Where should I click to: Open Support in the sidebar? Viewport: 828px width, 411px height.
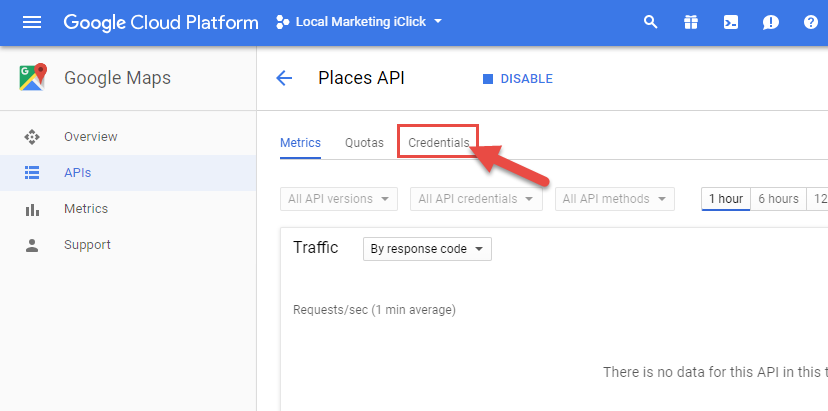point(128,245)
